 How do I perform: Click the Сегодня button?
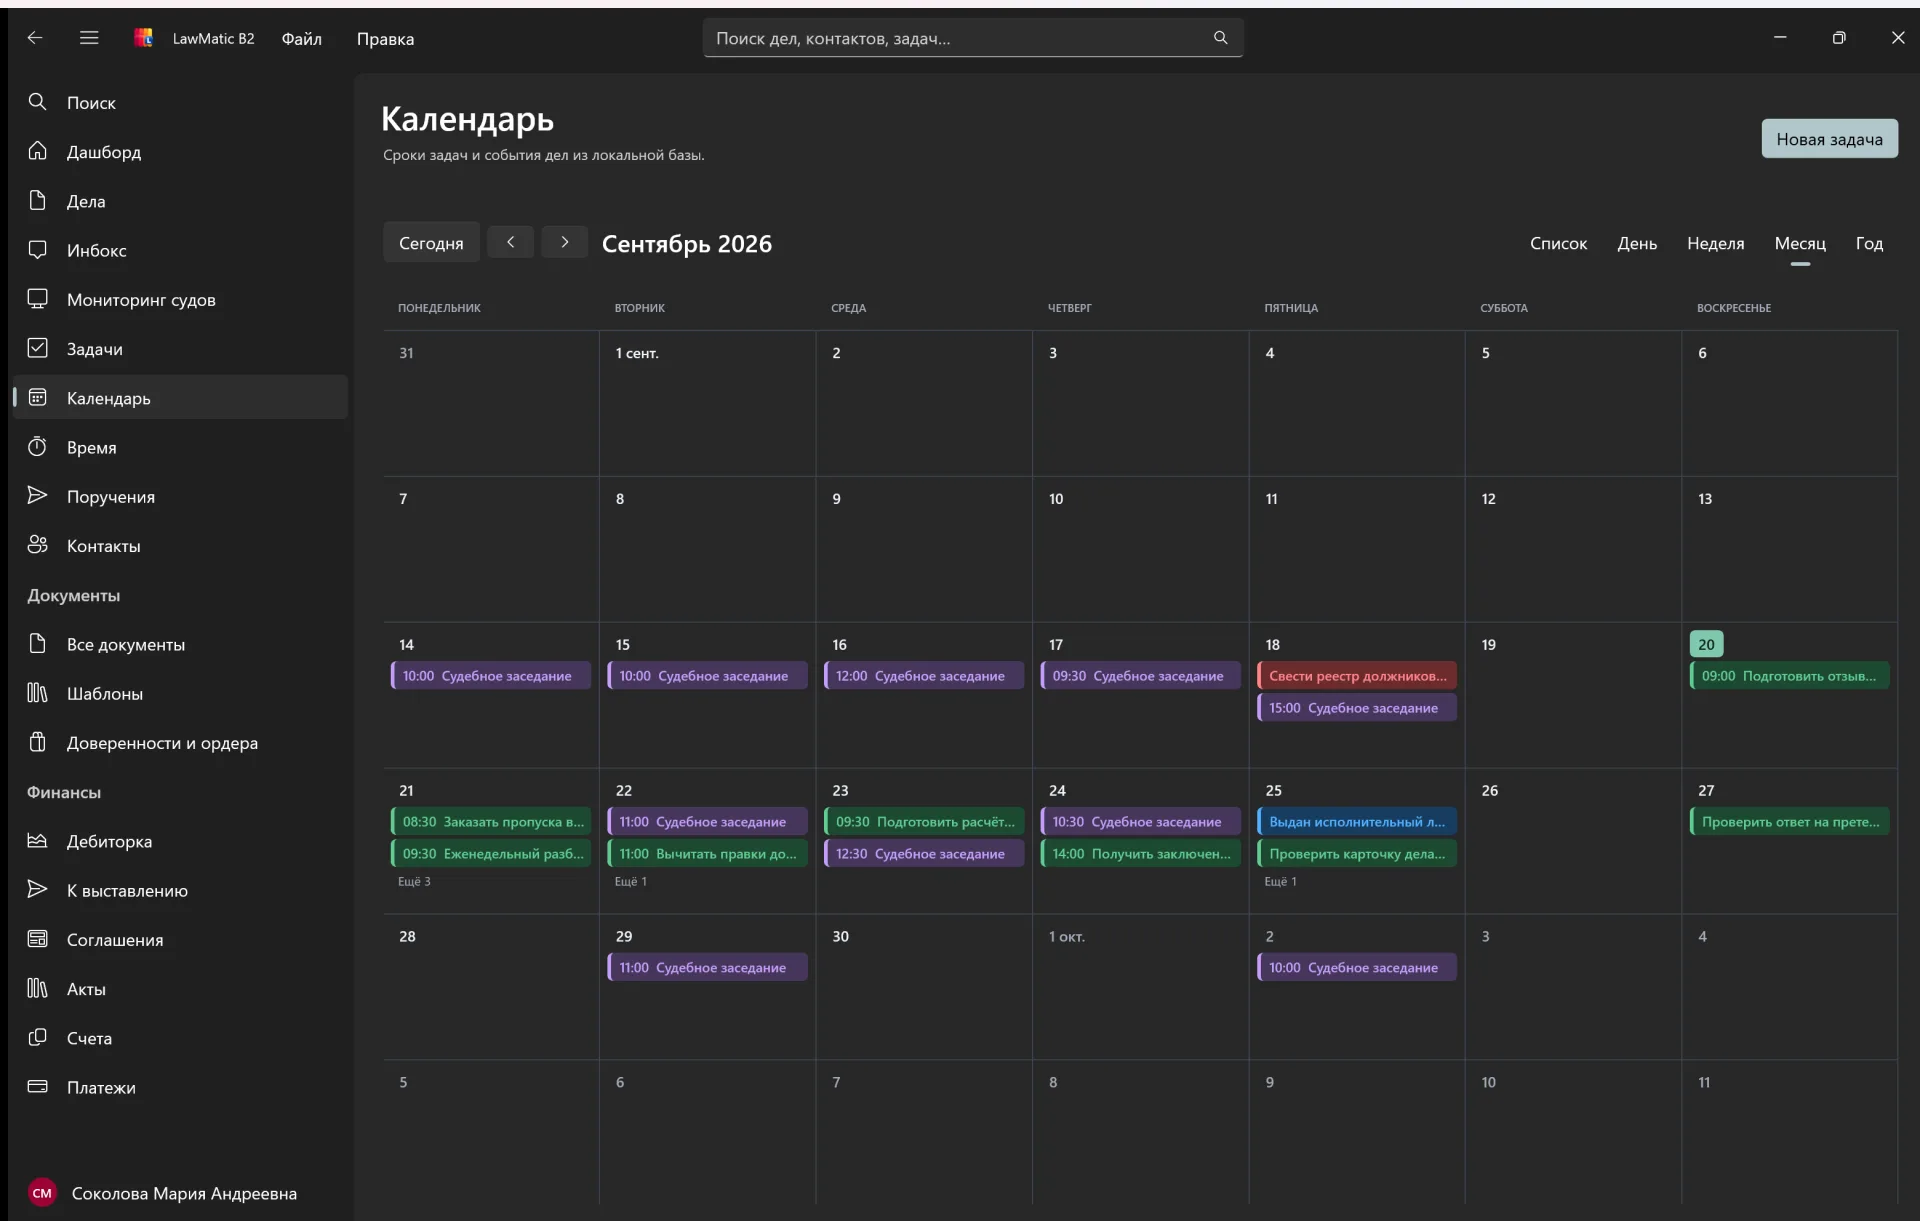[431, 243]
